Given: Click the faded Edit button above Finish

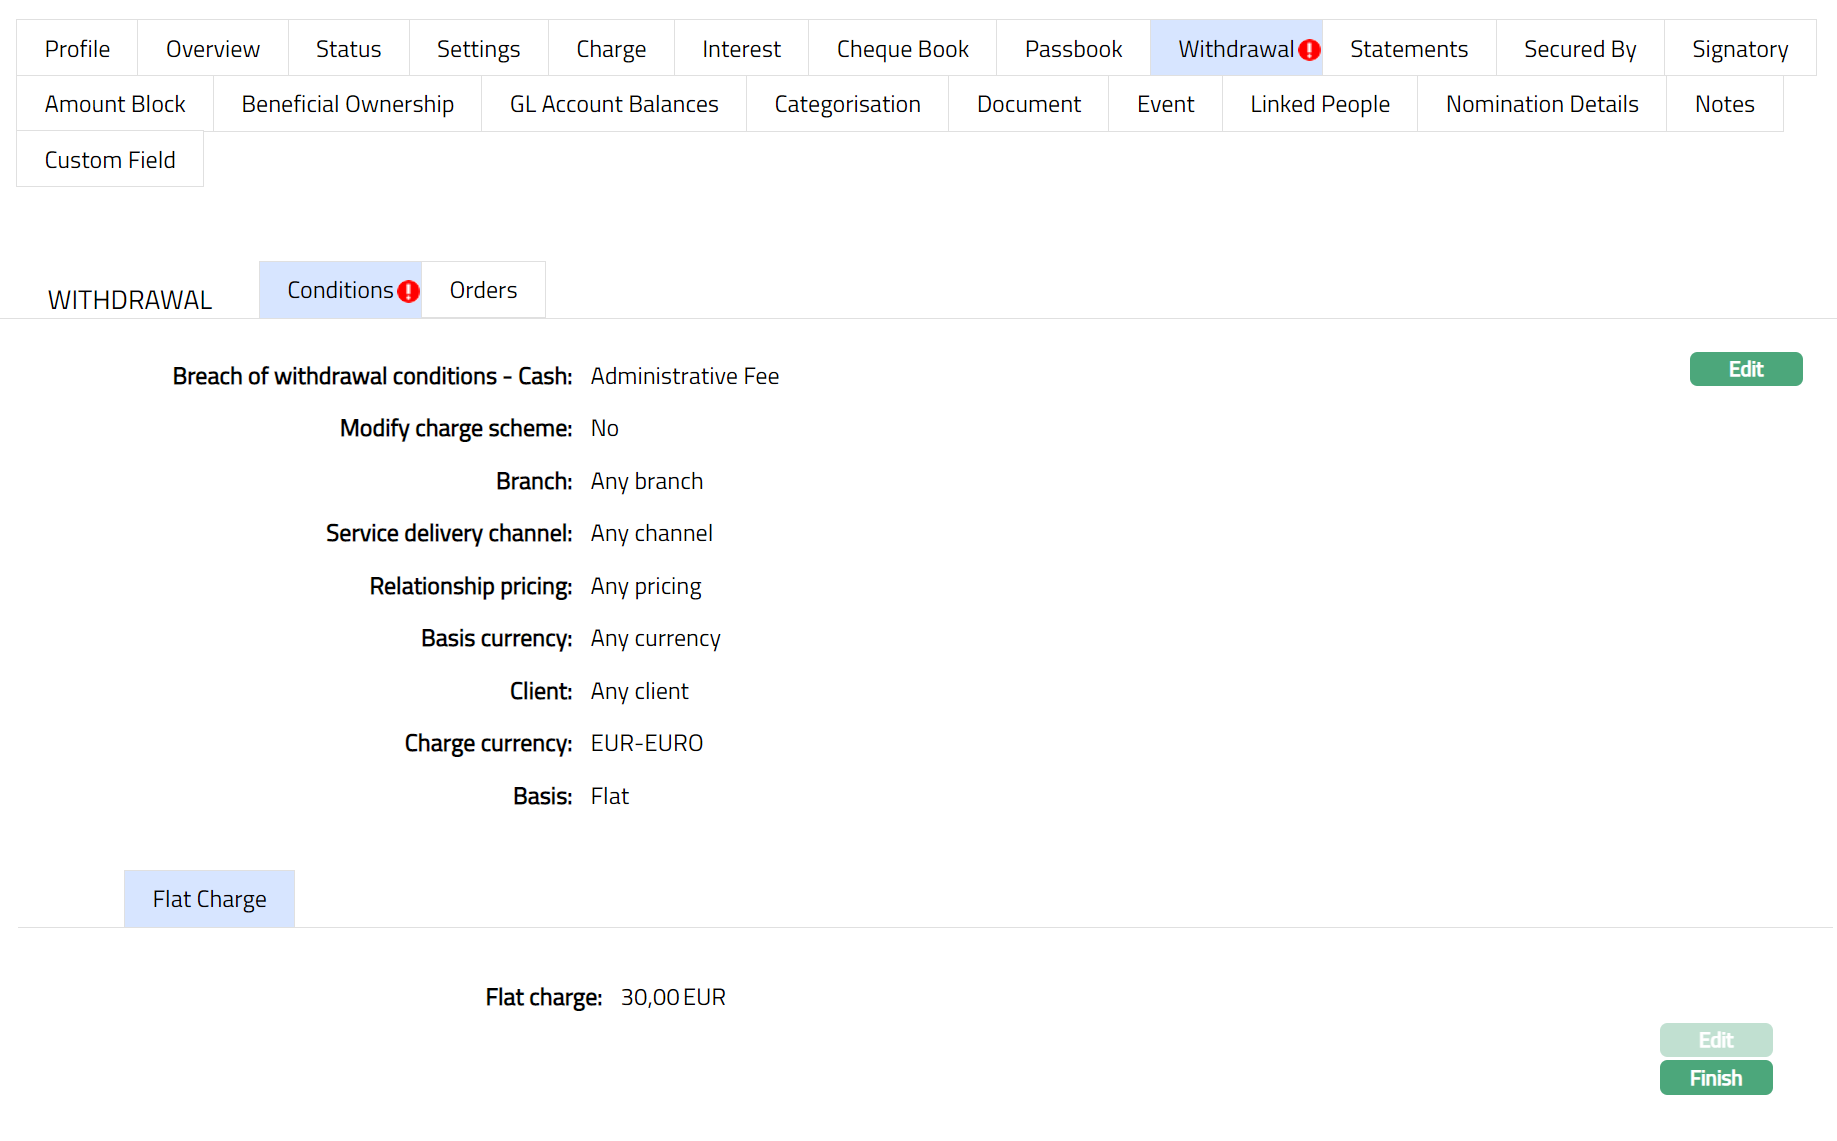Looking at the screenshot, I should pos(1715,1040).
